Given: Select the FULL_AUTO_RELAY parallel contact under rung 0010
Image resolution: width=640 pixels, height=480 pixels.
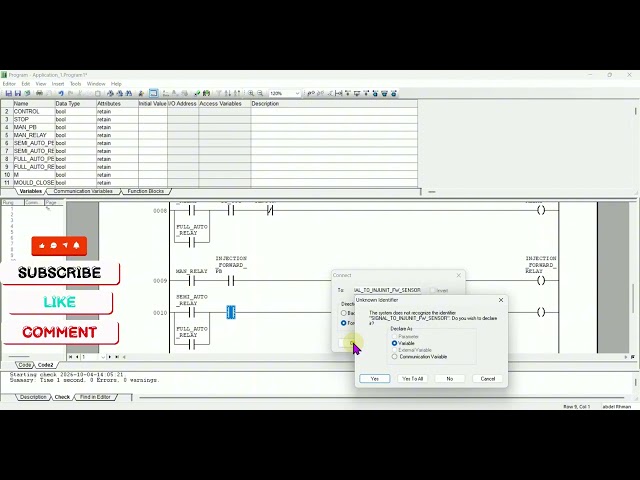Looking at the screenshot, I should click(192, 344).
